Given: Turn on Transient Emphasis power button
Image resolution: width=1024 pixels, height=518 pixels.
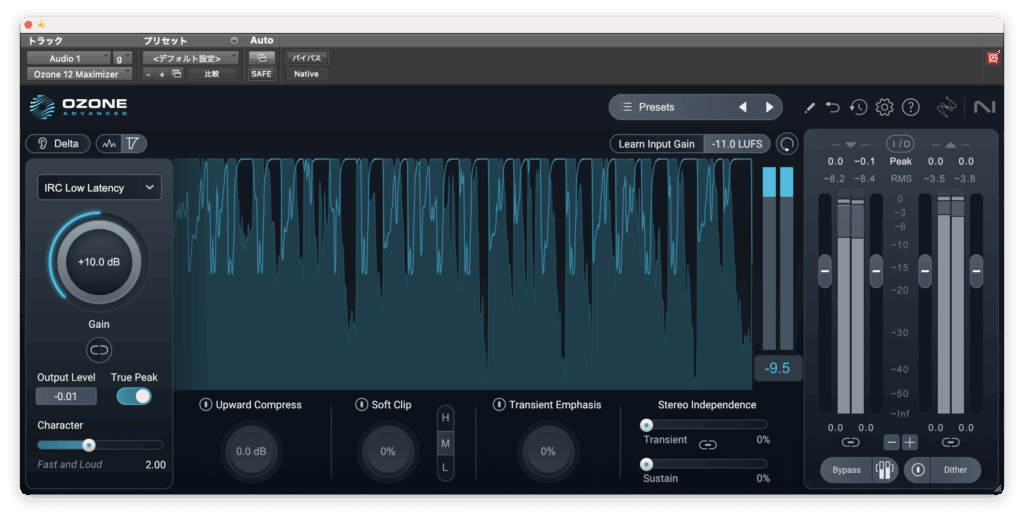Looking at the screenshot, I should (498, 405).
